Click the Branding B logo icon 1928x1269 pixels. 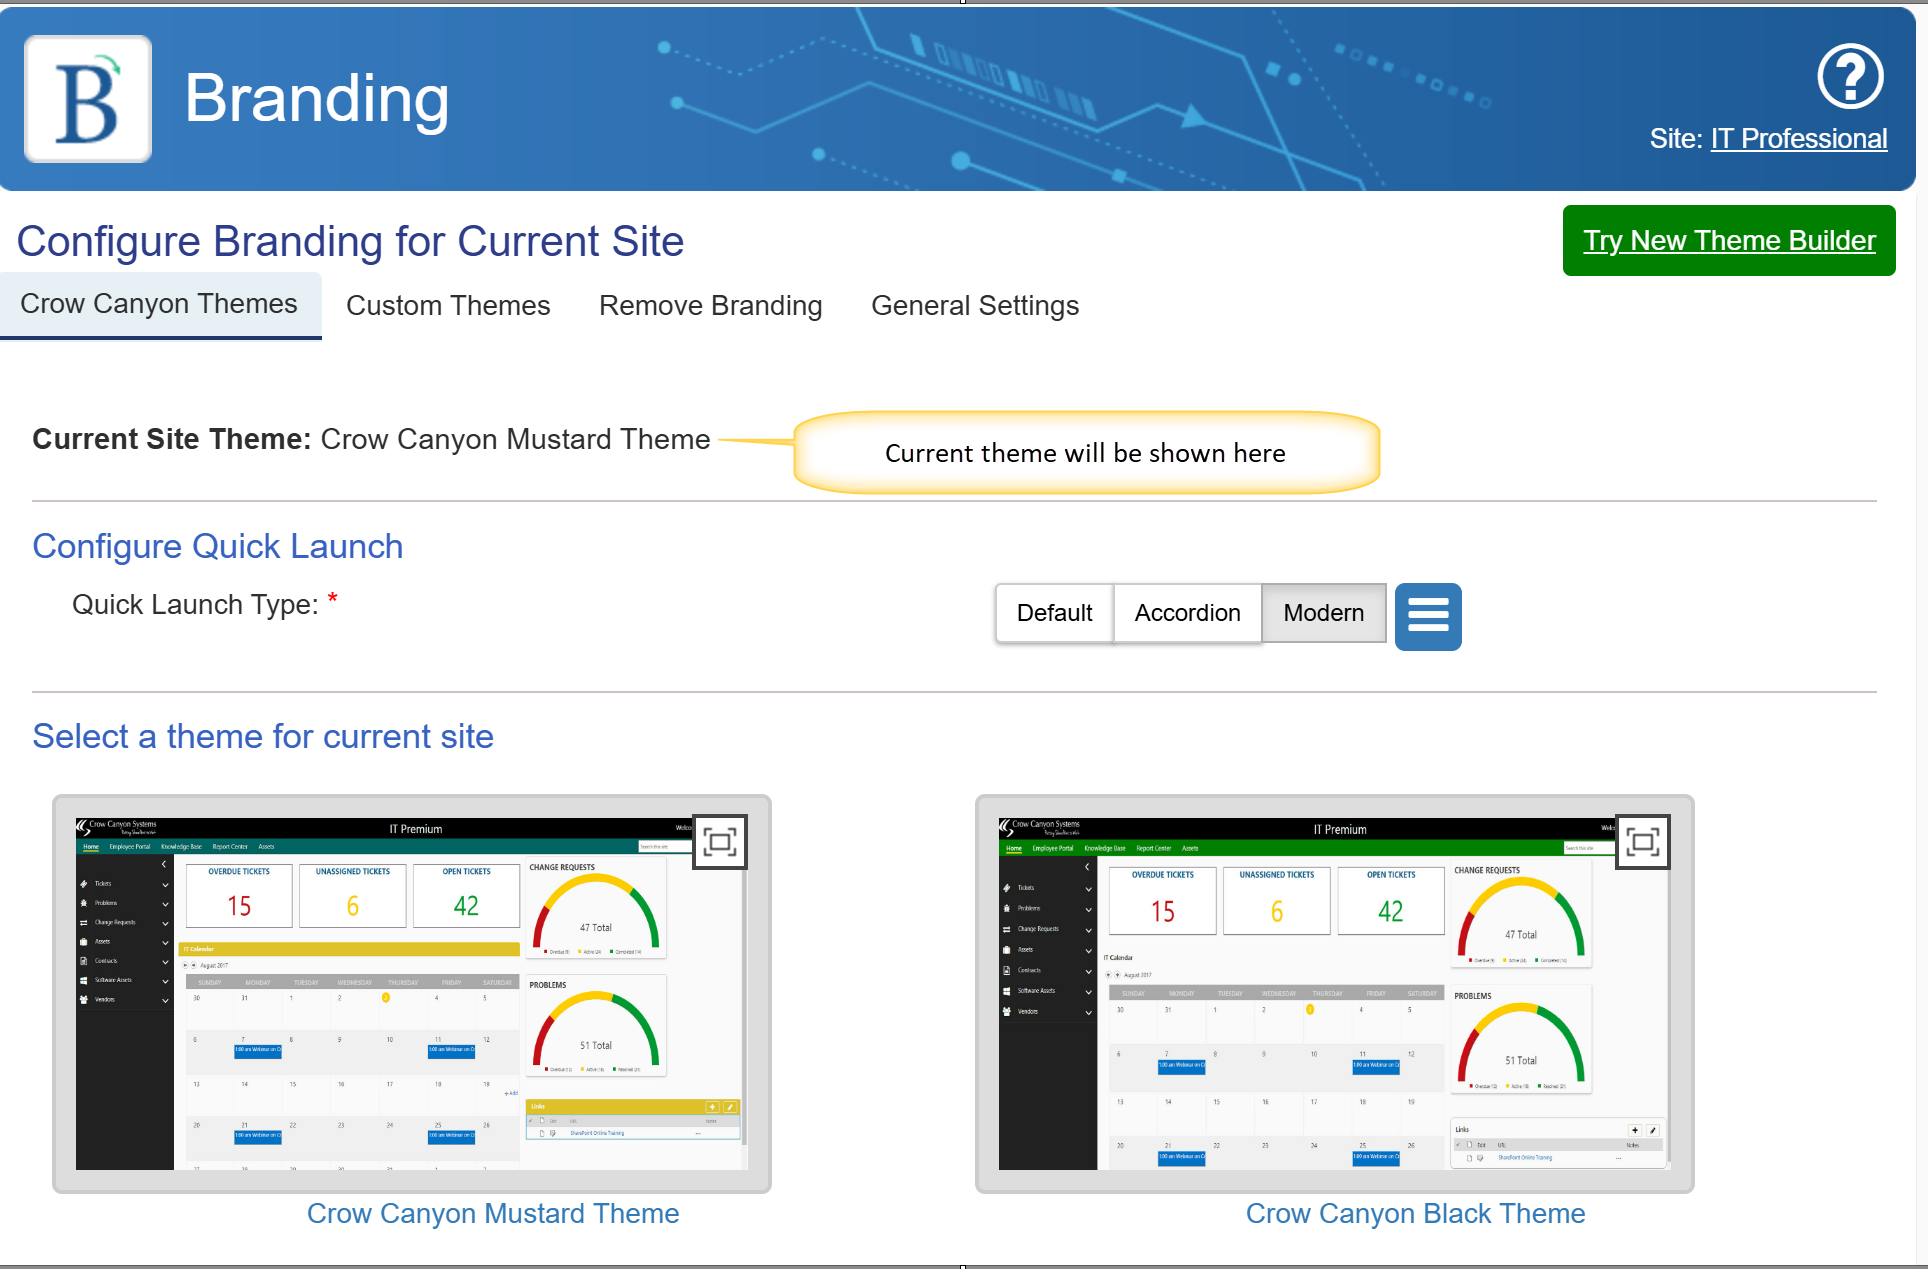88,99
